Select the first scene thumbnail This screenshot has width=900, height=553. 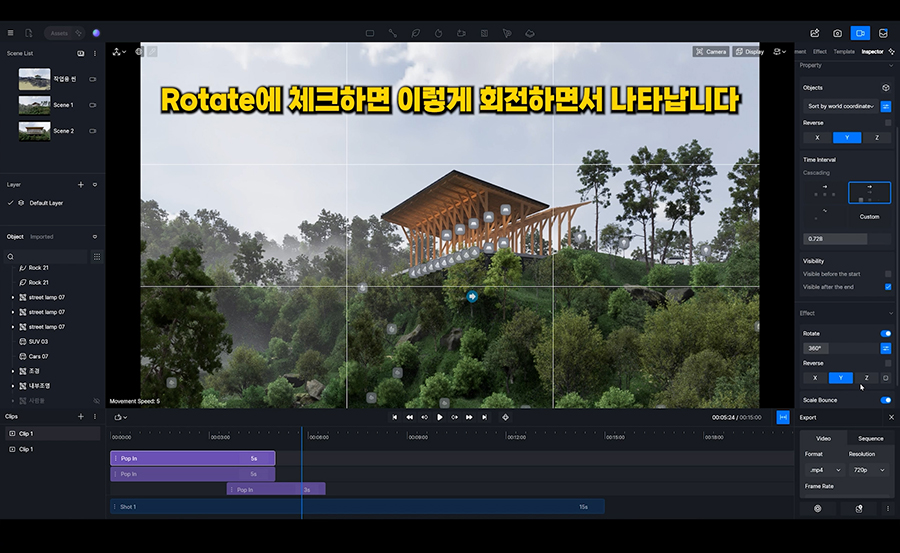pyautogui.click(x=34, y=79)
